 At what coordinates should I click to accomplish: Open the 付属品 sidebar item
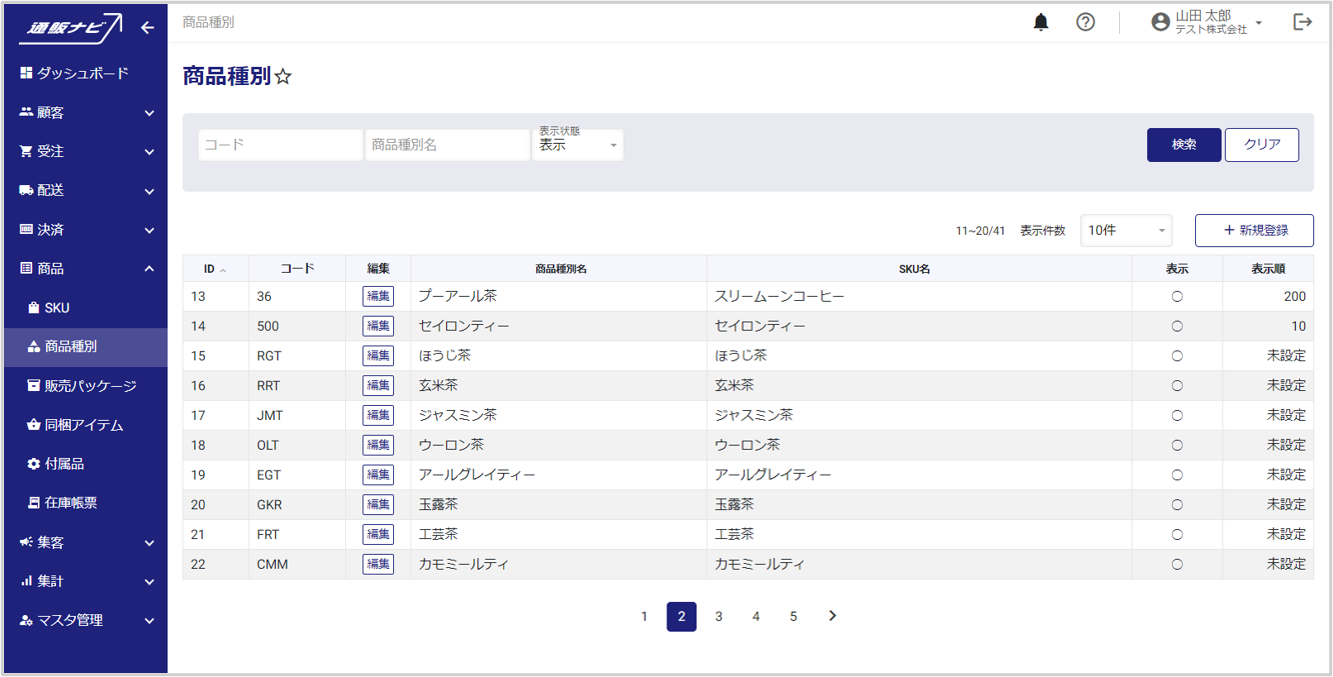63,464
